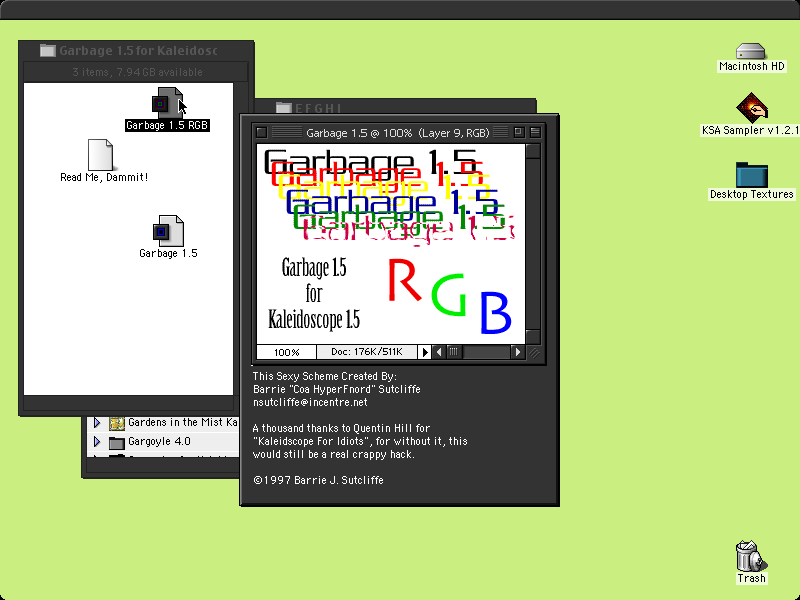Open the Desktop Textures folder icon

[x=752, y=174]
